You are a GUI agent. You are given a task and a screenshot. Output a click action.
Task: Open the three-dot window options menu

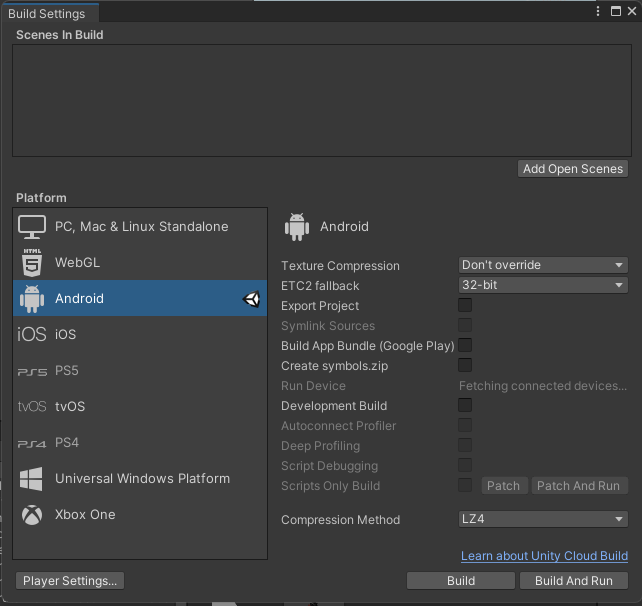pos(598,11)
